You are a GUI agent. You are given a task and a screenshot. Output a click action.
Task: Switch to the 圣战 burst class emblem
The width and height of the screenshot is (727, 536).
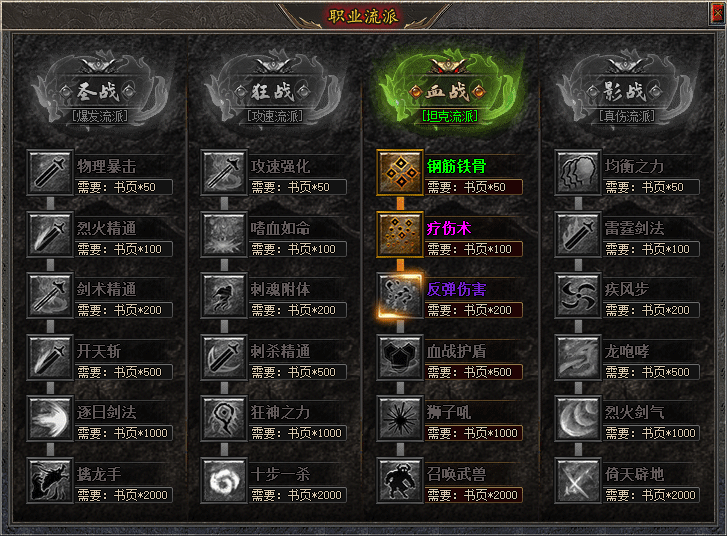(x=100, y=91)
